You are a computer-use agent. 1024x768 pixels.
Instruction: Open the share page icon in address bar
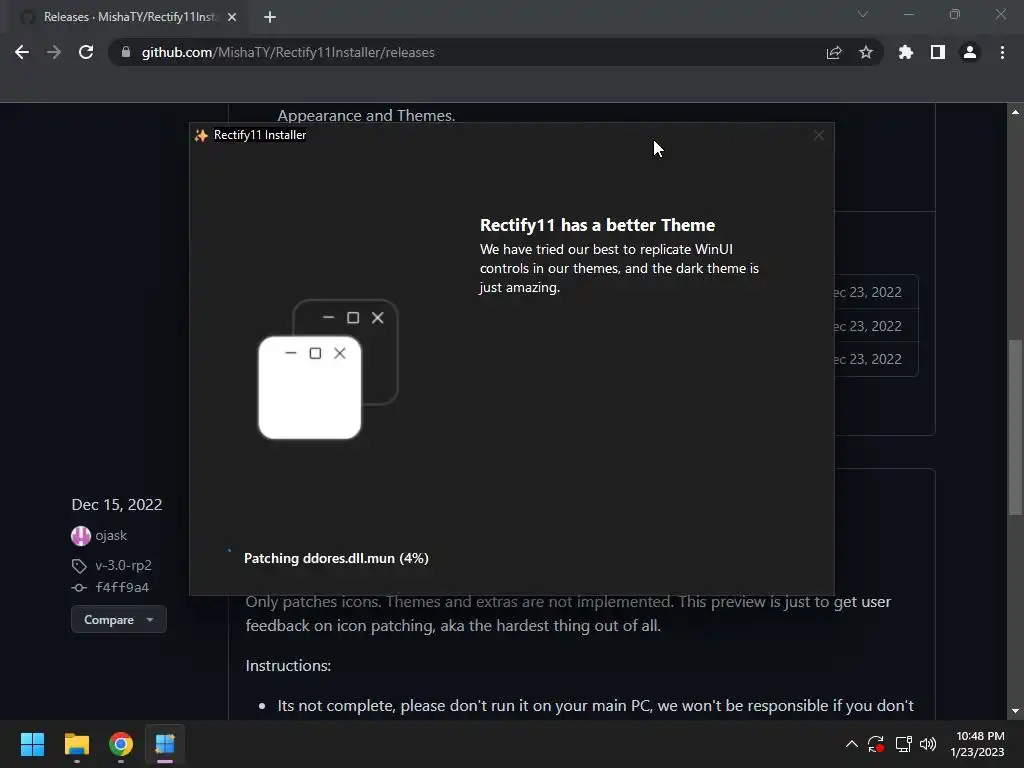coord(834,52)
